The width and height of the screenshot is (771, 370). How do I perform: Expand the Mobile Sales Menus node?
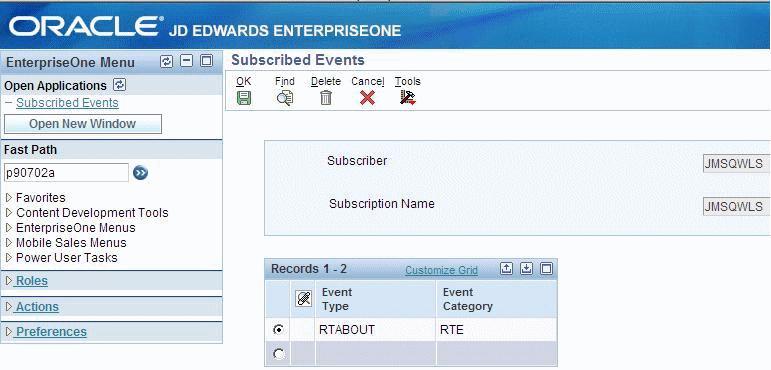coord(9,243)
